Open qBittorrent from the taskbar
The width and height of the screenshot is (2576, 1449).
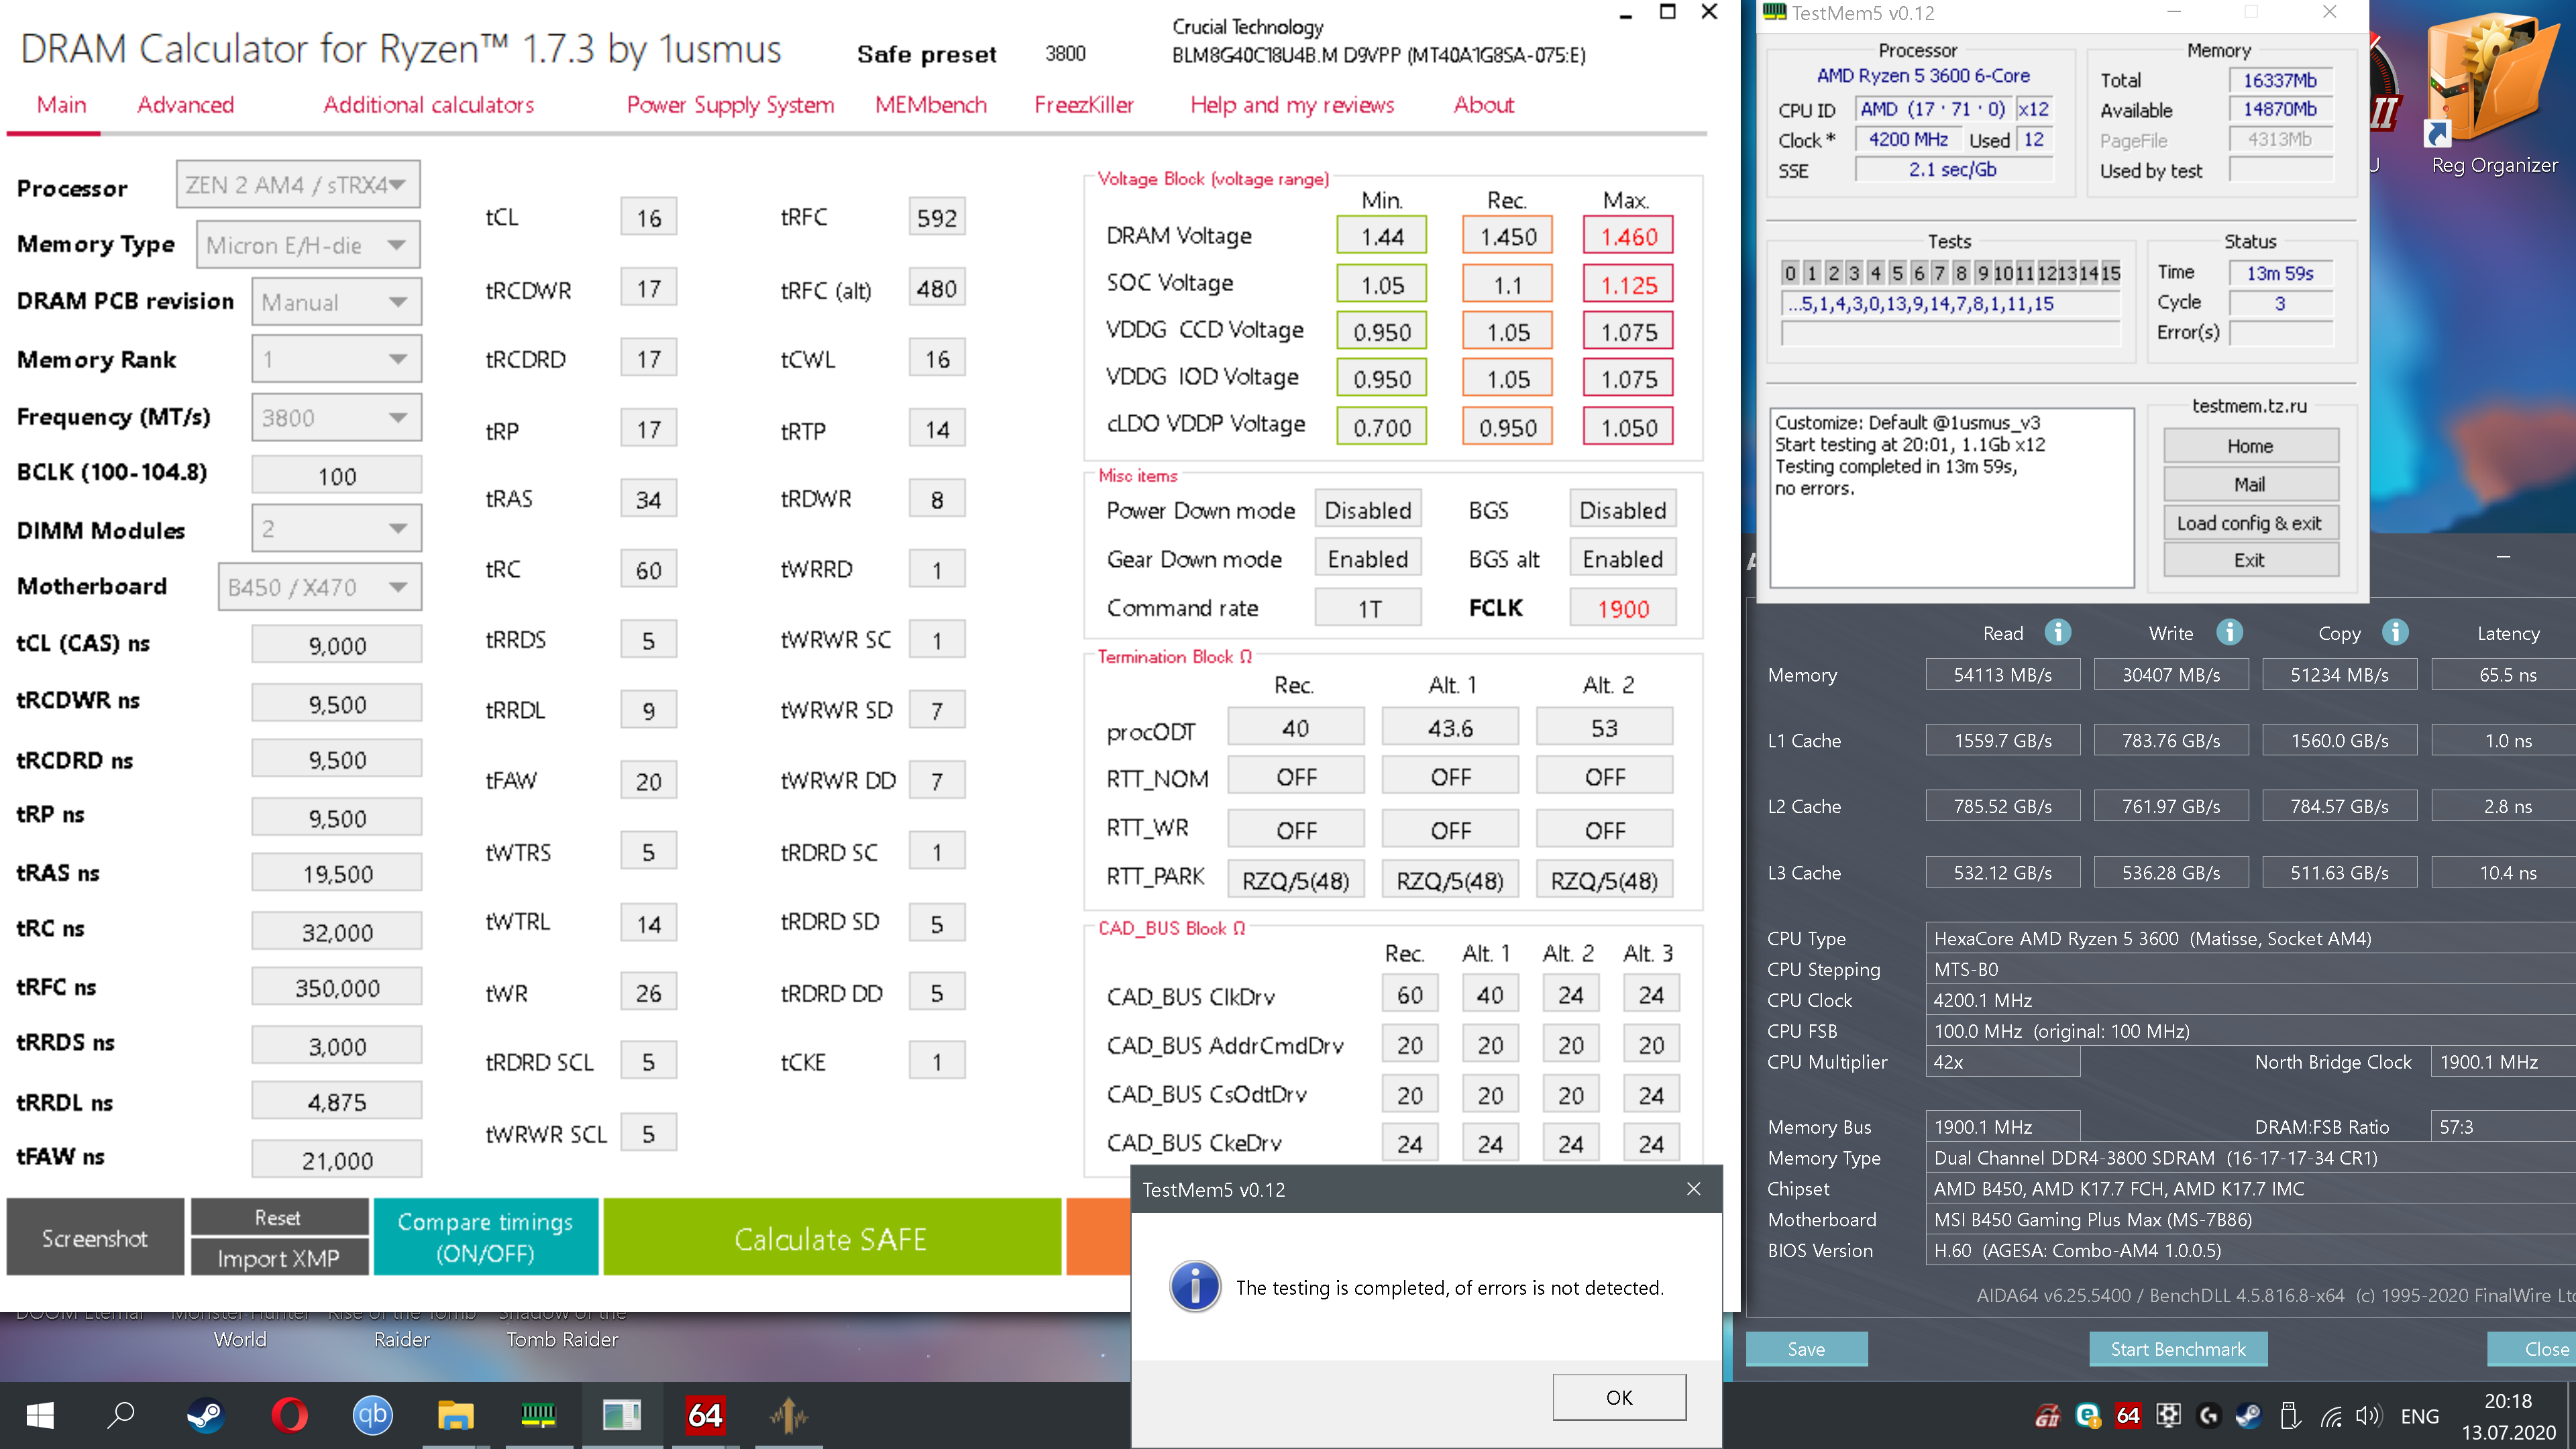[372, 1415]
